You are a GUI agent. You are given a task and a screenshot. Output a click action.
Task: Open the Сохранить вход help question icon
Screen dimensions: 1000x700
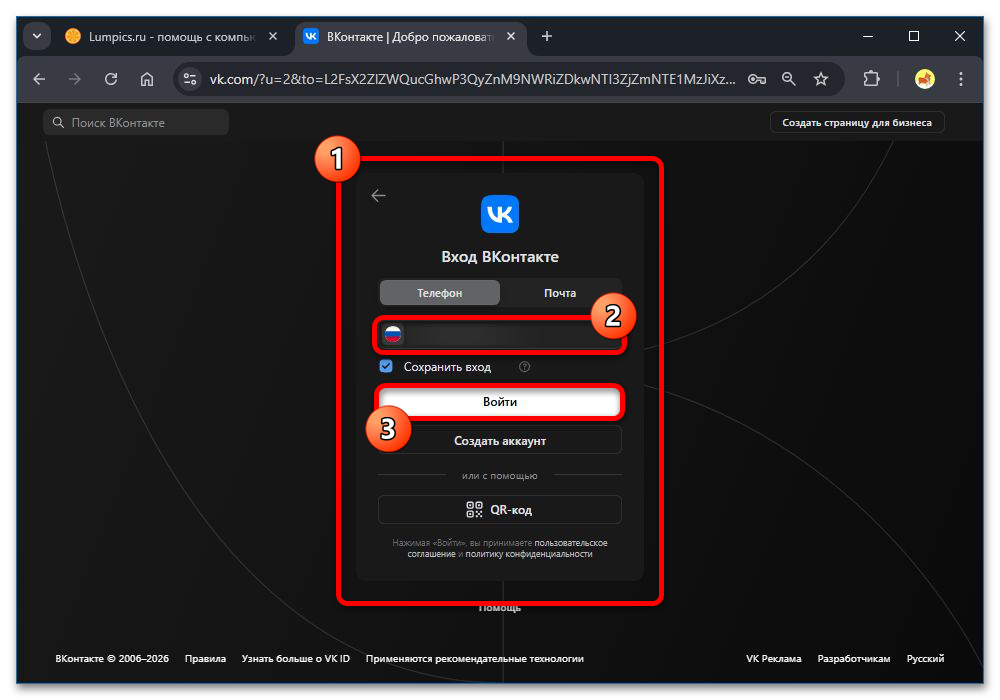tap(524, 367)
